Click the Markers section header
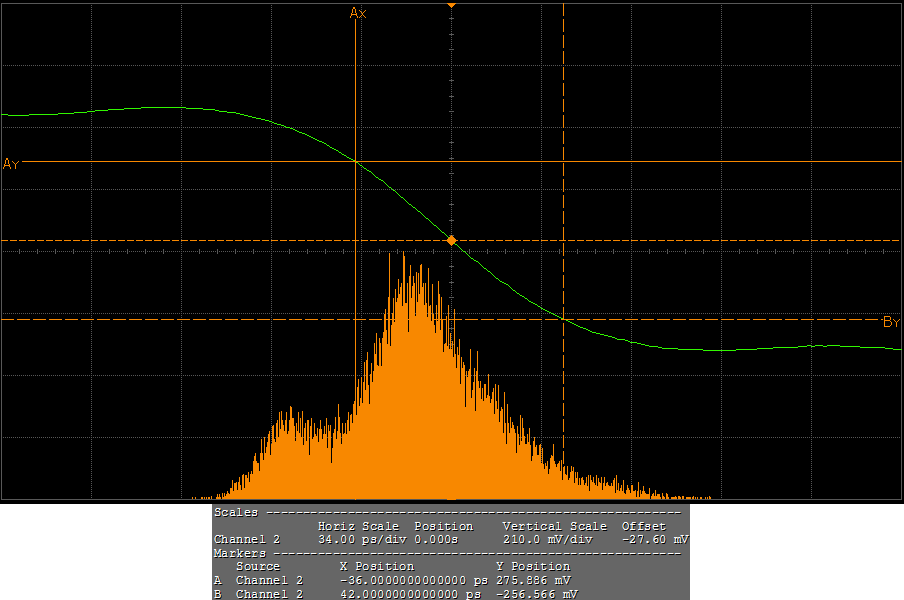 240,553
